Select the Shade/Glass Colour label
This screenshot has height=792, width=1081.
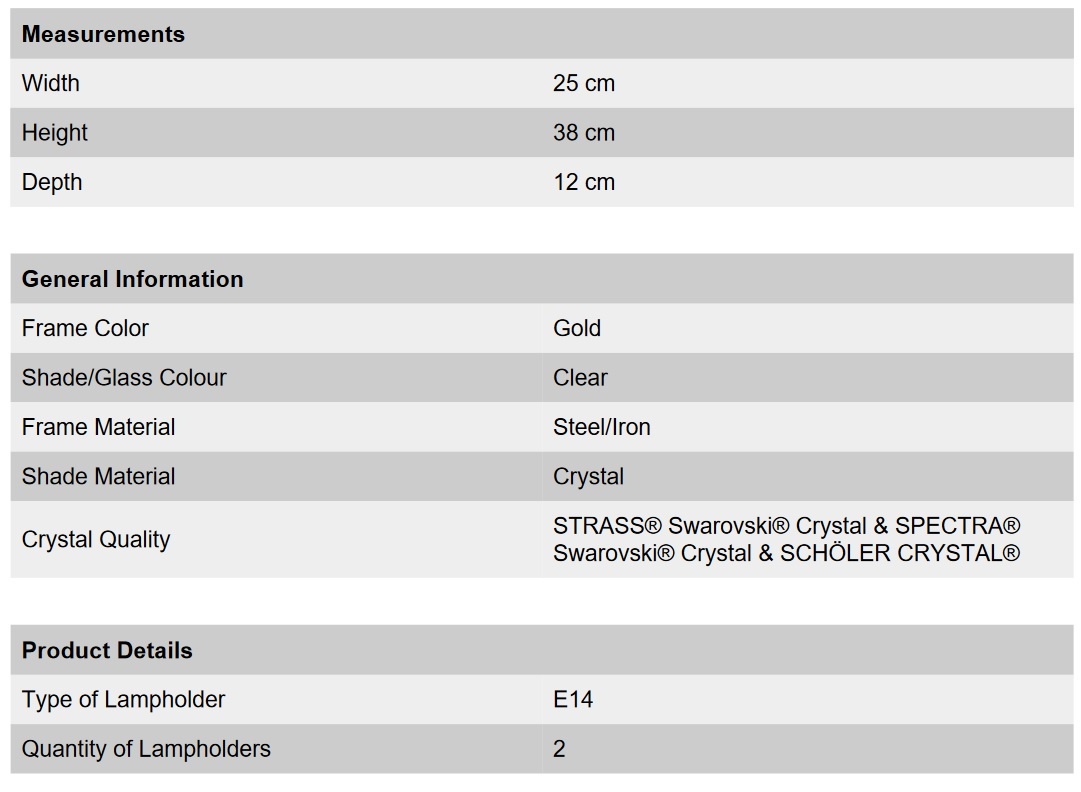coord(124,378)
